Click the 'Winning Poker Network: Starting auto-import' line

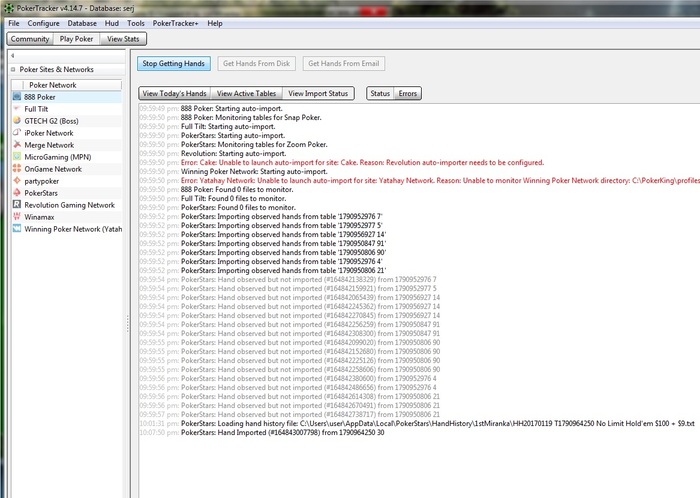click(x=233, y=171)
